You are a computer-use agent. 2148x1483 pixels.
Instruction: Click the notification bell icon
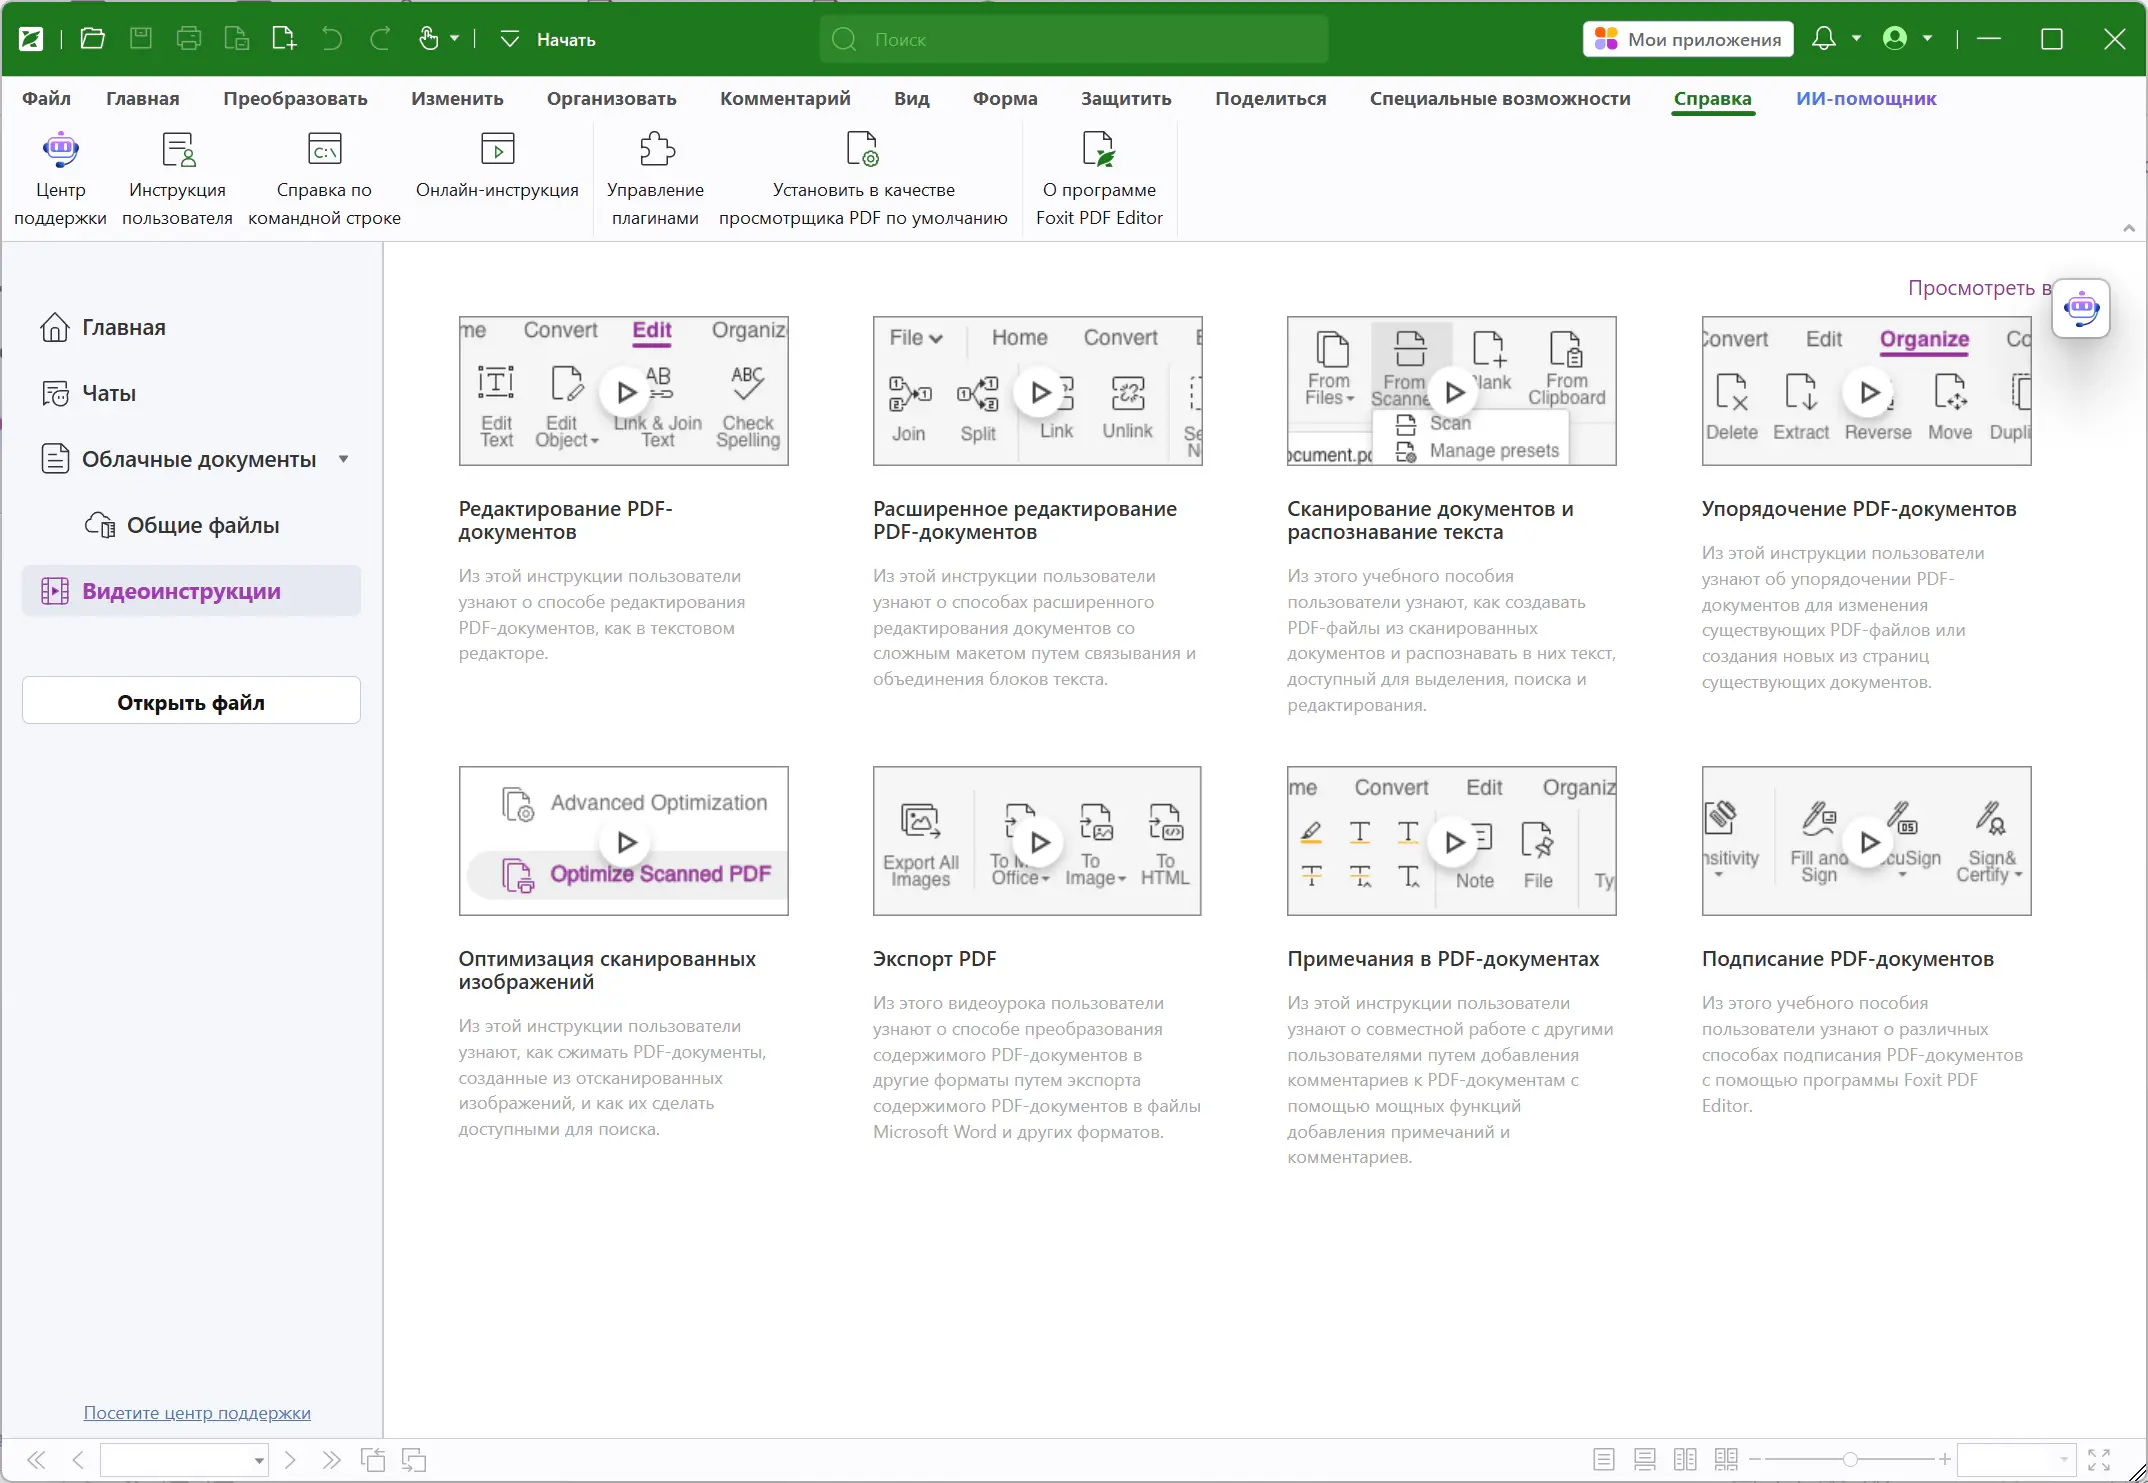click(x=1823, y=39)
